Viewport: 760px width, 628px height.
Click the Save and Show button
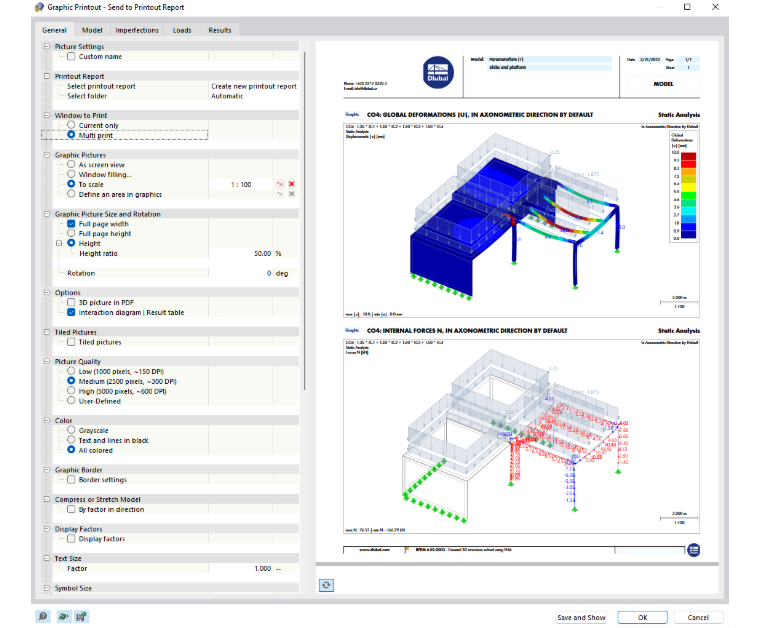click(x=581, y=617)
